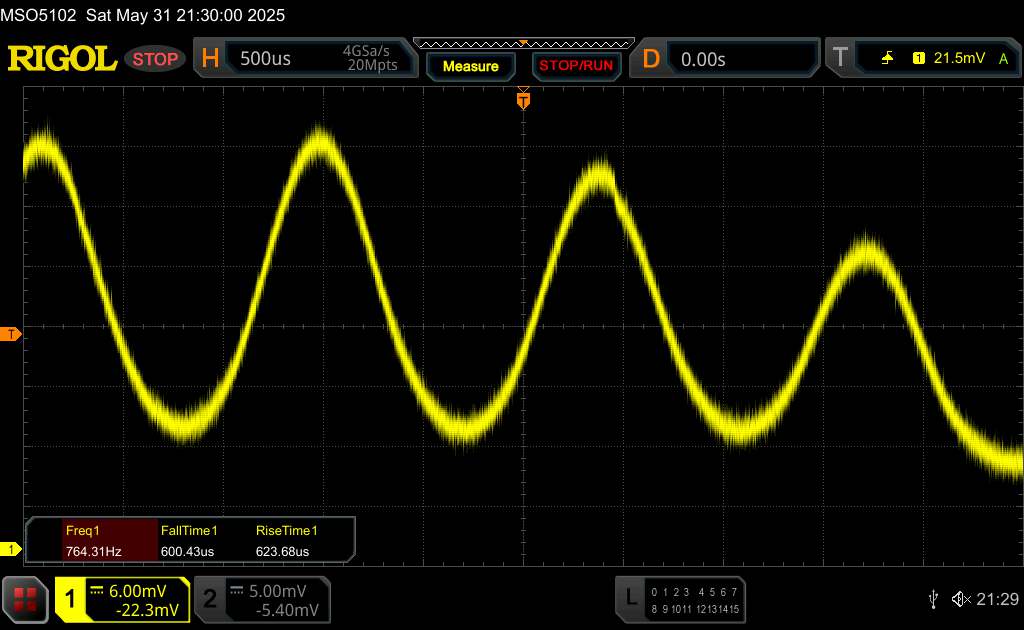Toggle the STOP run-state indicator
This screenshot has width=1024, height=630.
click(155, 59)
